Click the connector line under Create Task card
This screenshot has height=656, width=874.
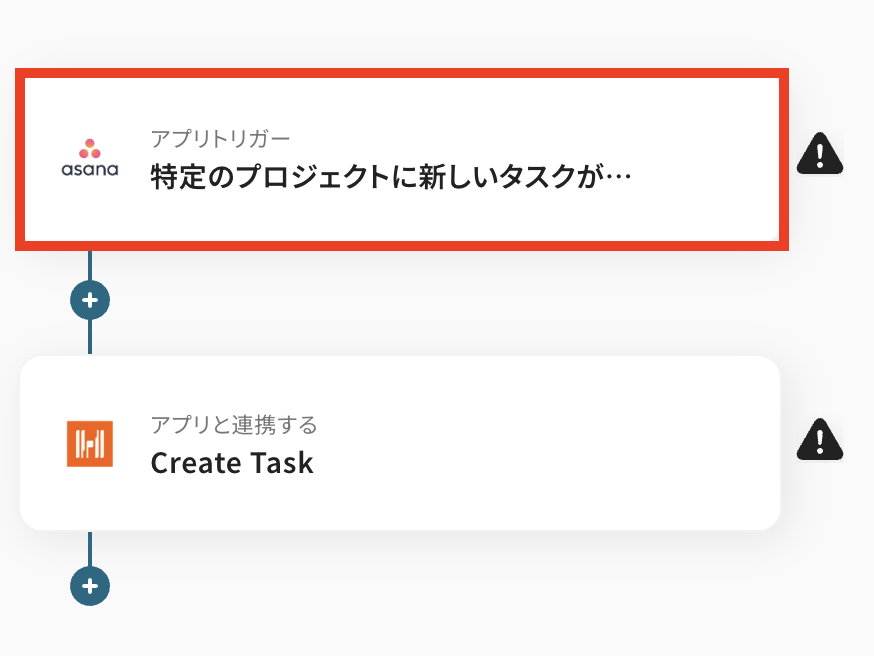[90, 548]
